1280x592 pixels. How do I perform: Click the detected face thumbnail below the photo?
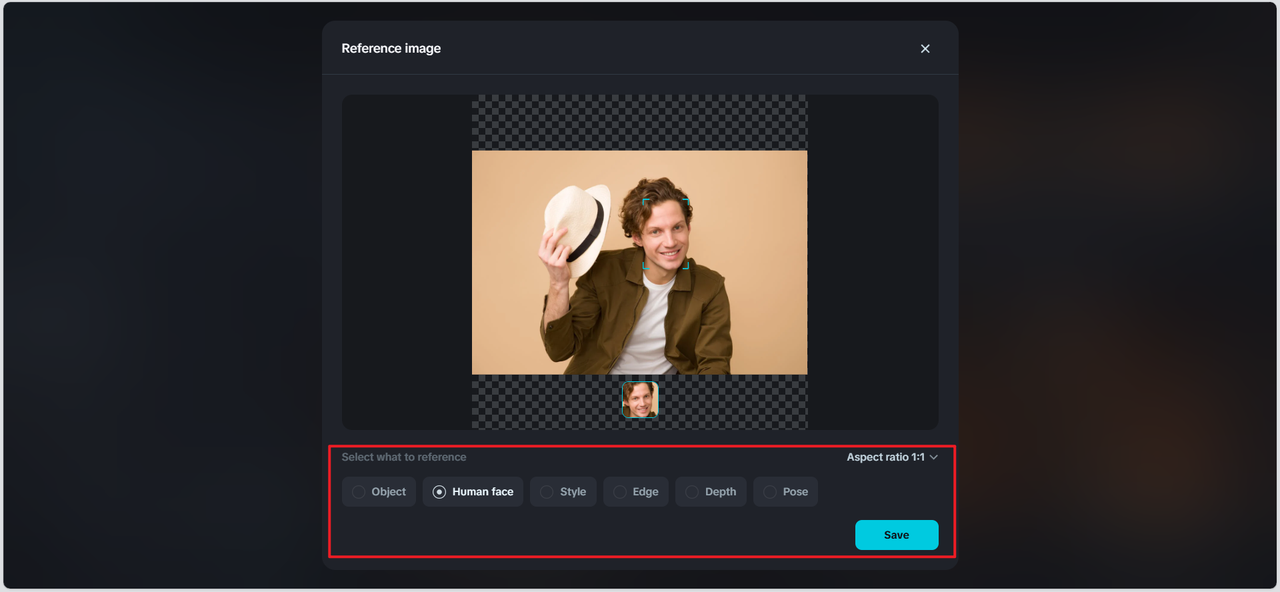[x=640, y=400]
